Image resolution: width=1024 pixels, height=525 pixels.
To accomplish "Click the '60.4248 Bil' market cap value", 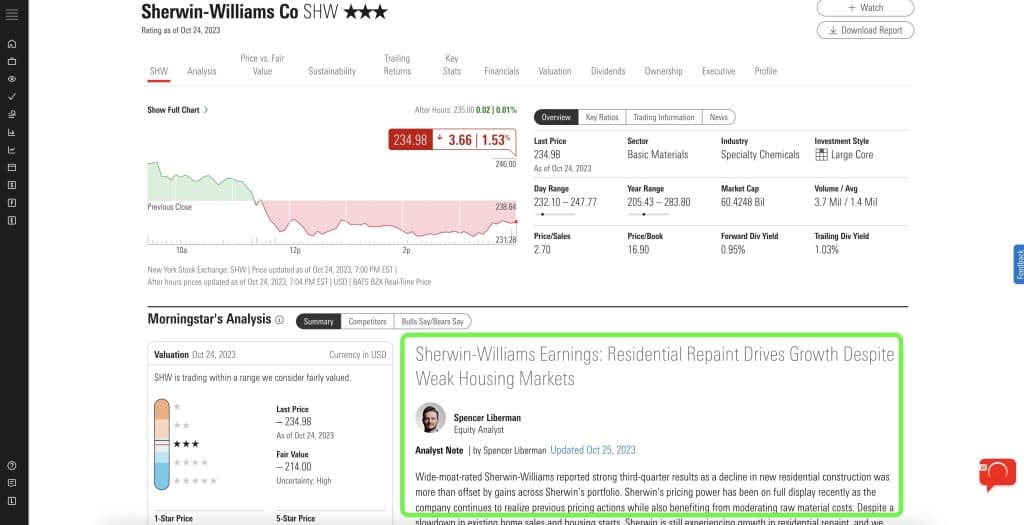I will 743,202.
